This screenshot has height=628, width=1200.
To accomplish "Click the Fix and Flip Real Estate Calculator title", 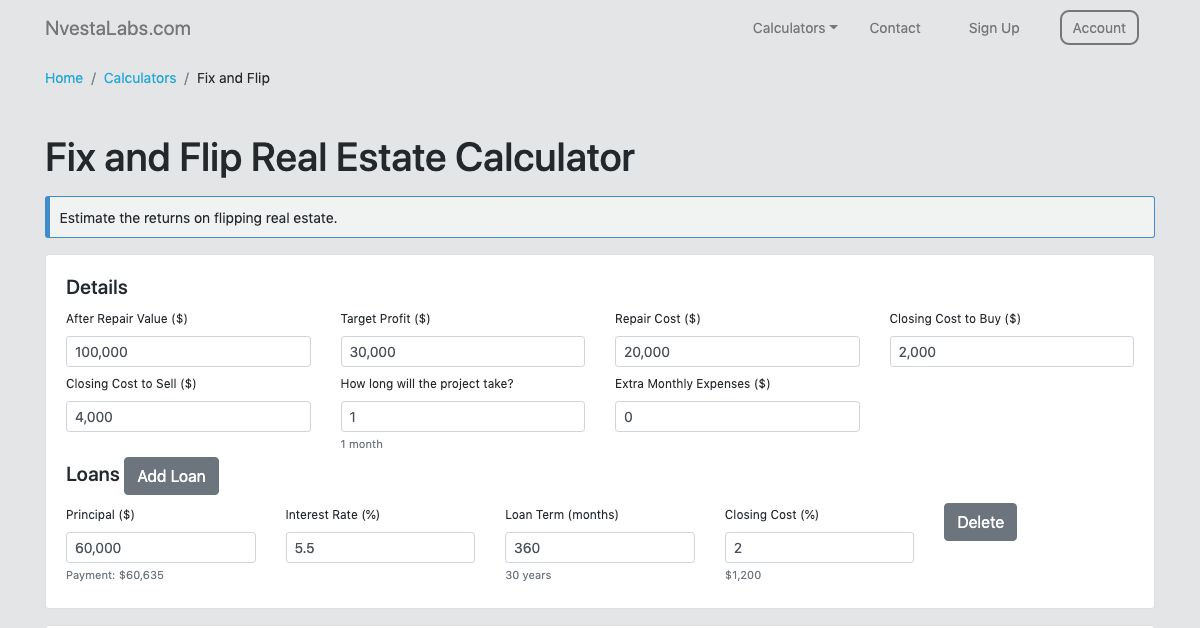I will click(x=340, y=158).
